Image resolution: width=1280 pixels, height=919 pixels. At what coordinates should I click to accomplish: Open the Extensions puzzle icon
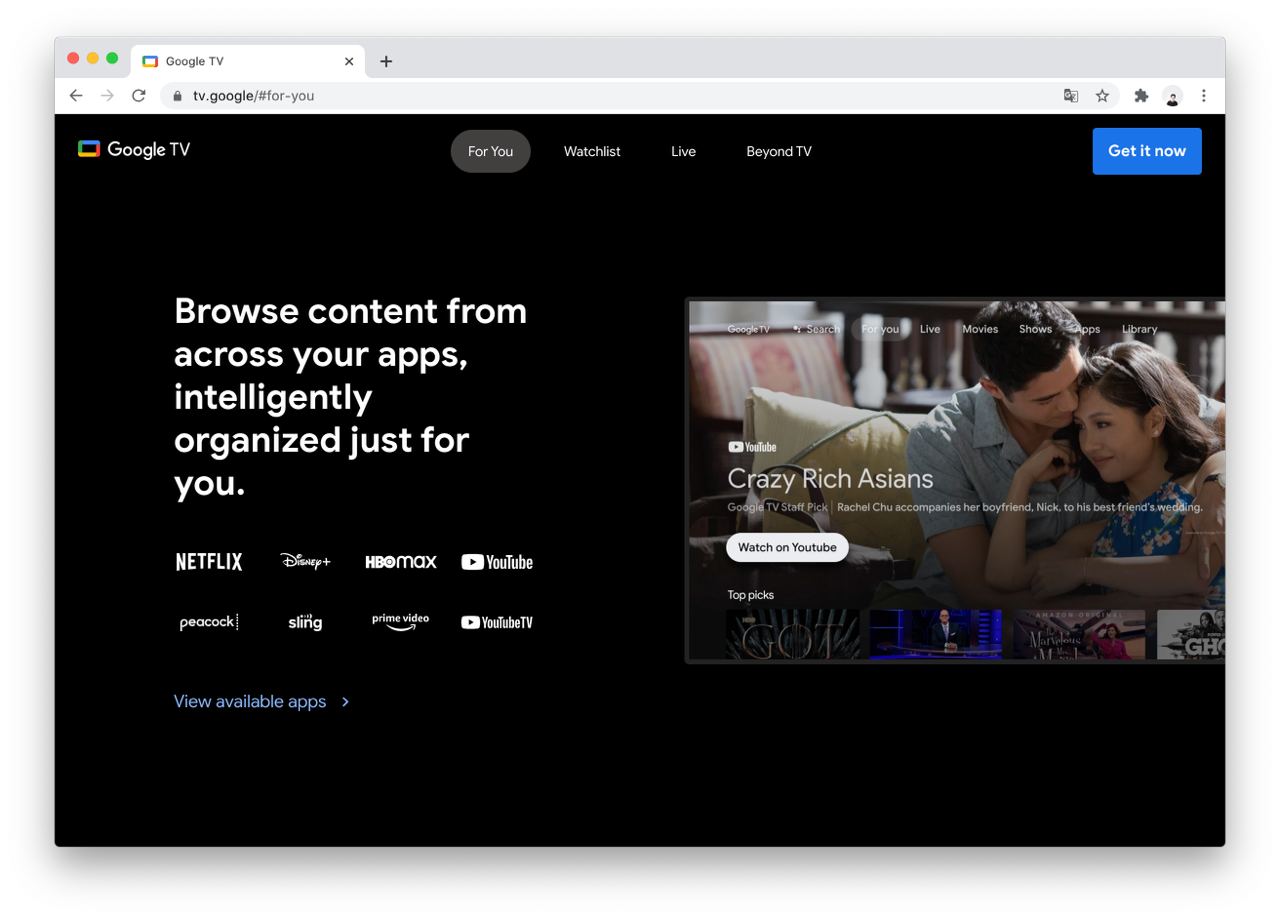point(1141,96)
